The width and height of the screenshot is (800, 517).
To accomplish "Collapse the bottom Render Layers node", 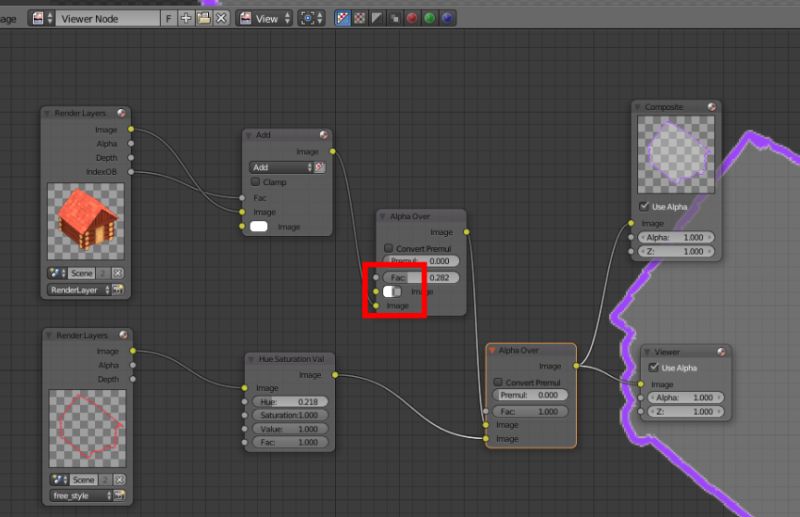I will 49,335.
